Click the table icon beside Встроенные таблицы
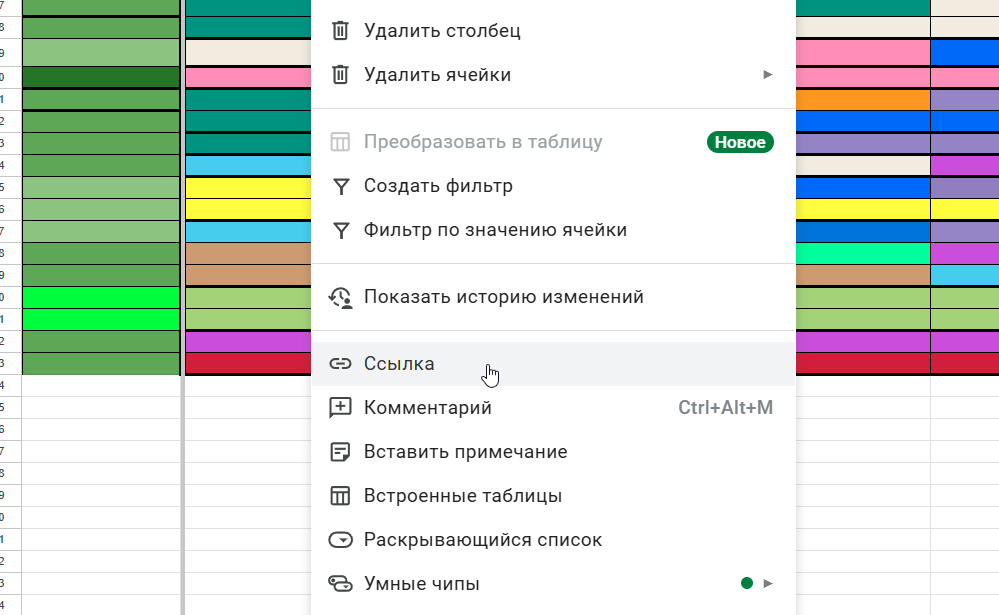999x615 pixels. tap(340, 496)
